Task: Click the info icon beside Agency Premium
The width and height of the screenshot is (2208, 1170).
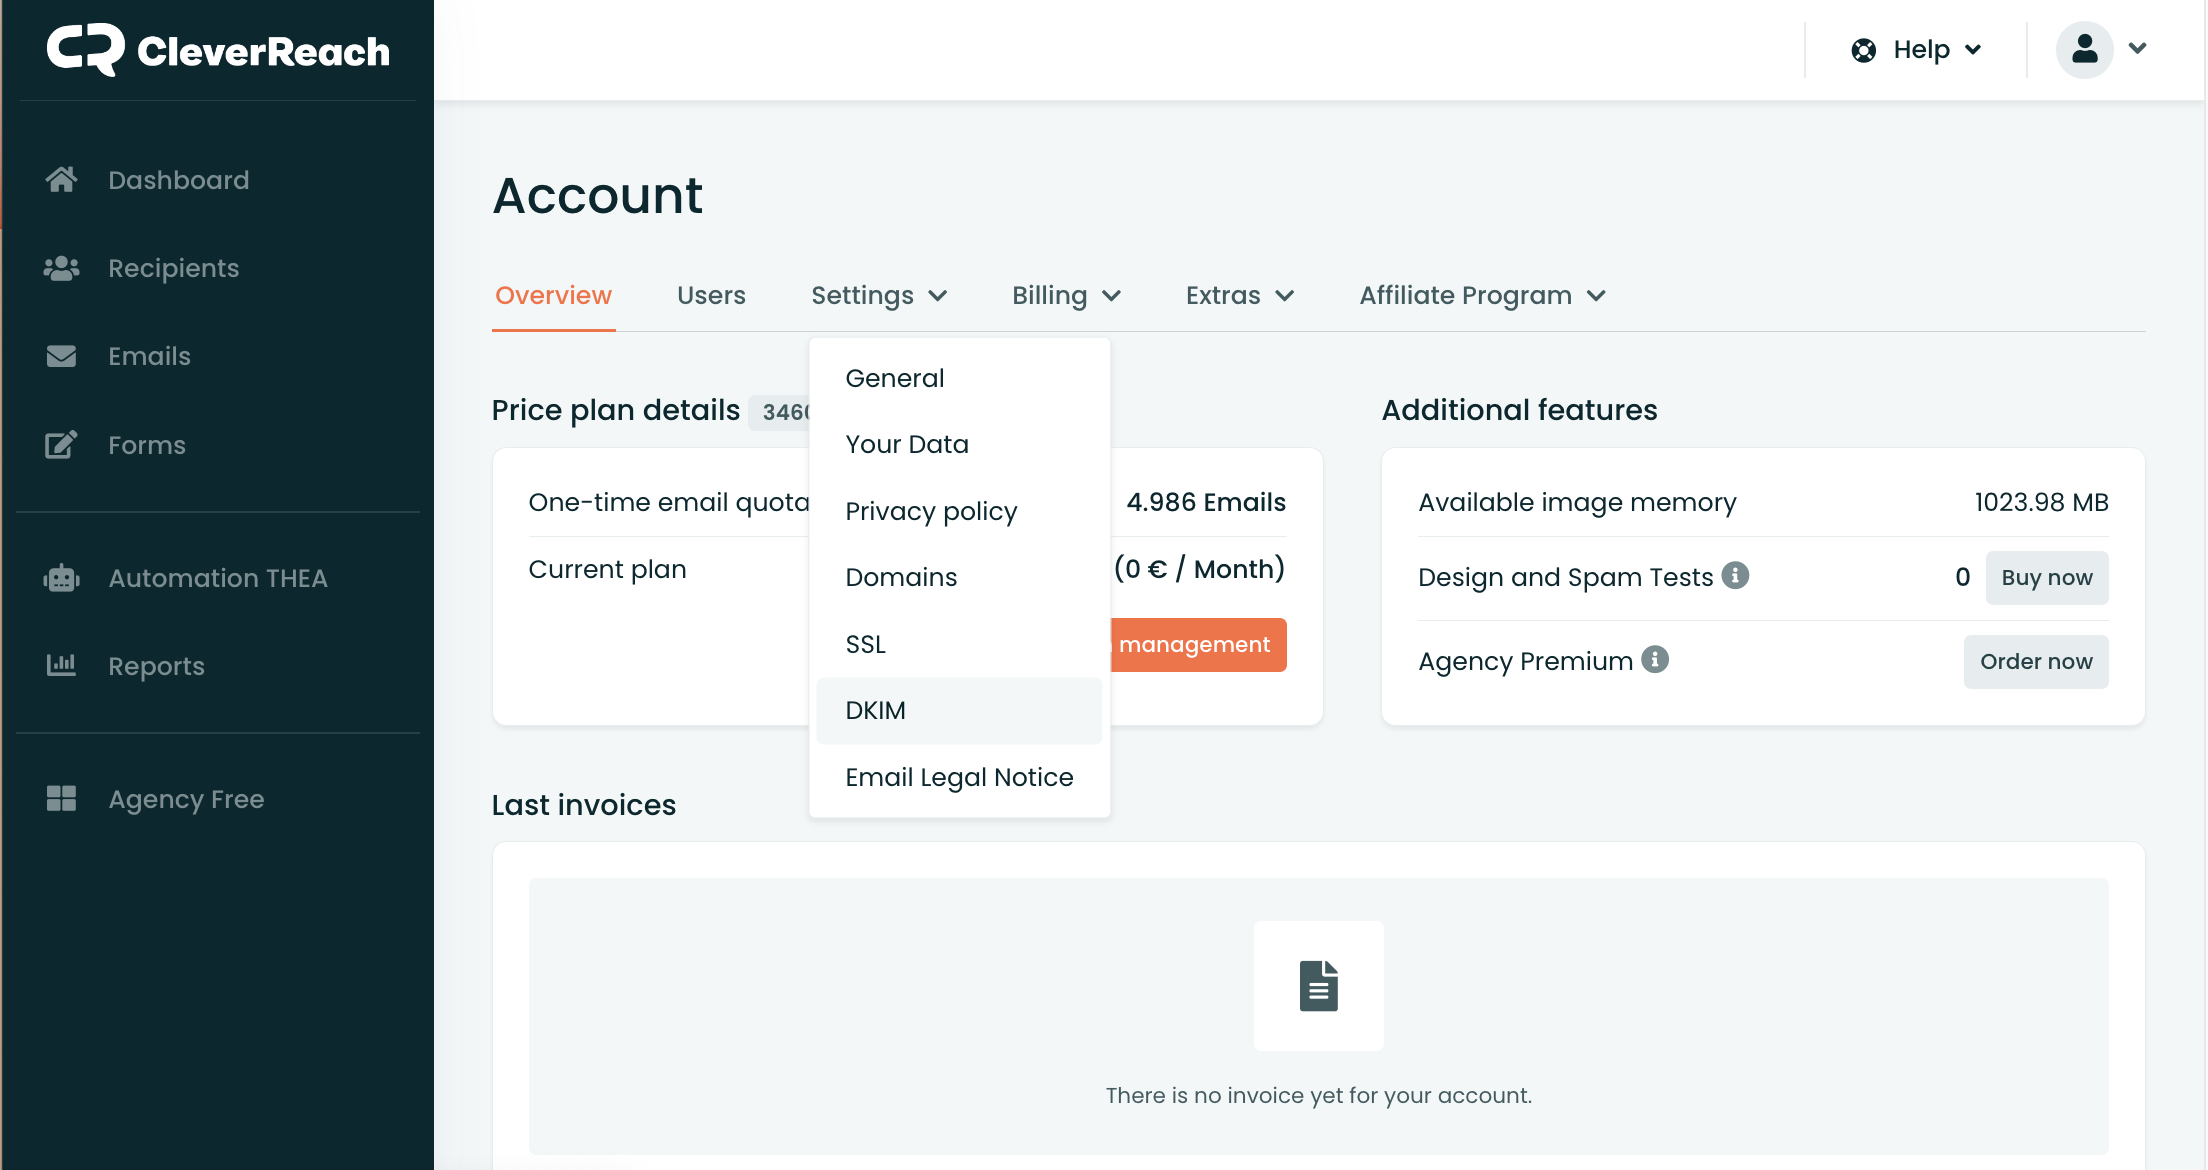Action: tap(1657, 659)
